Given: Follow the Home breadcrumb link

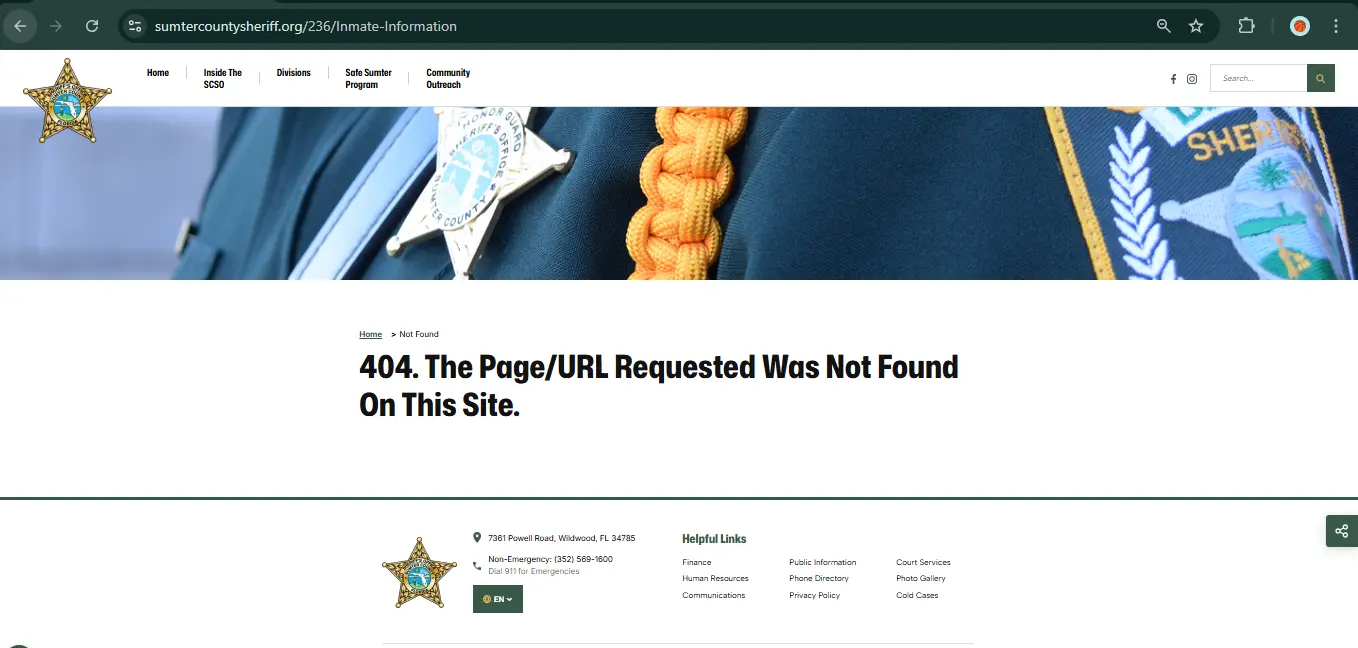Looking at the screenshot, I should 370,334.
